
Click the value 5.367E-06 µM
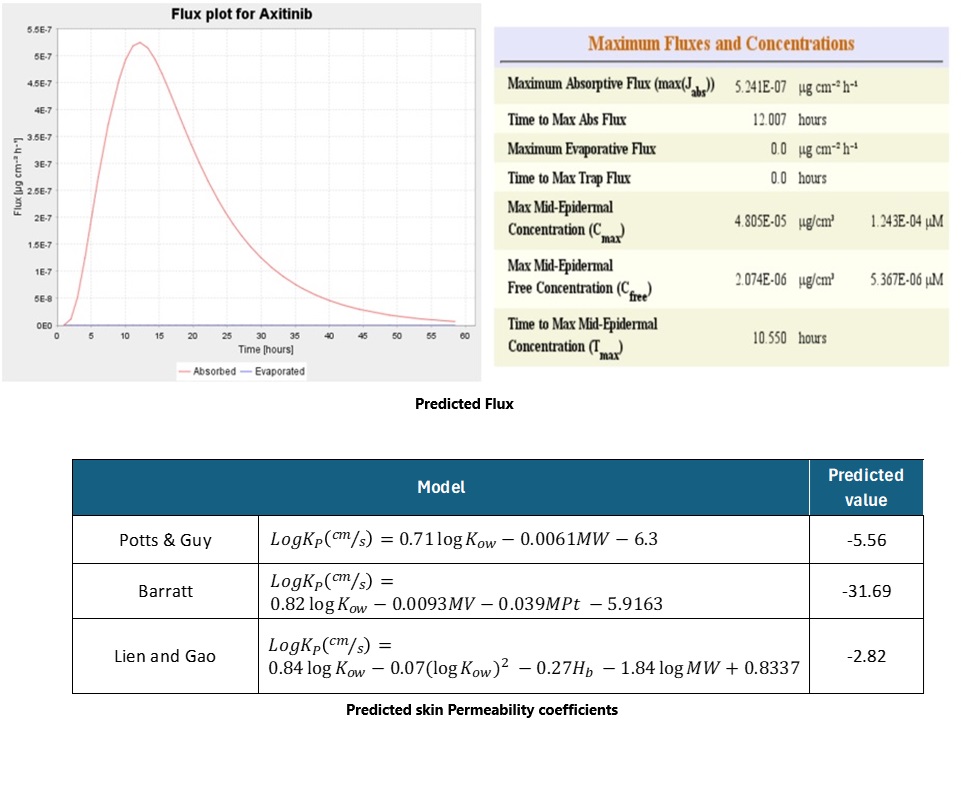(x=907, y=280)
